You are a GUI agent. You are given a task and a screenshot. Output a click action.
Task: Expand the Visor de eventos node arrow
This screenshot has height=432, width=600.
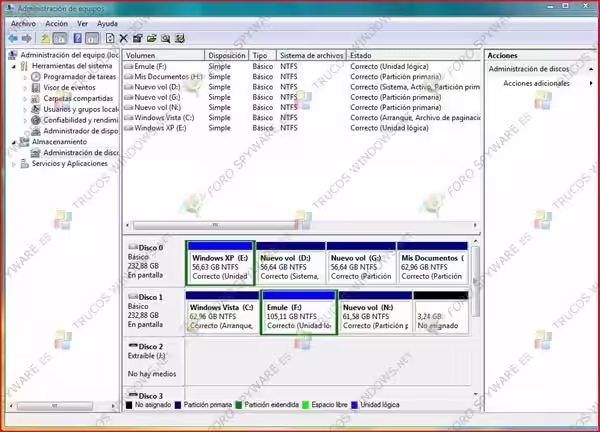pyautogui.click(x=25, y=88)
